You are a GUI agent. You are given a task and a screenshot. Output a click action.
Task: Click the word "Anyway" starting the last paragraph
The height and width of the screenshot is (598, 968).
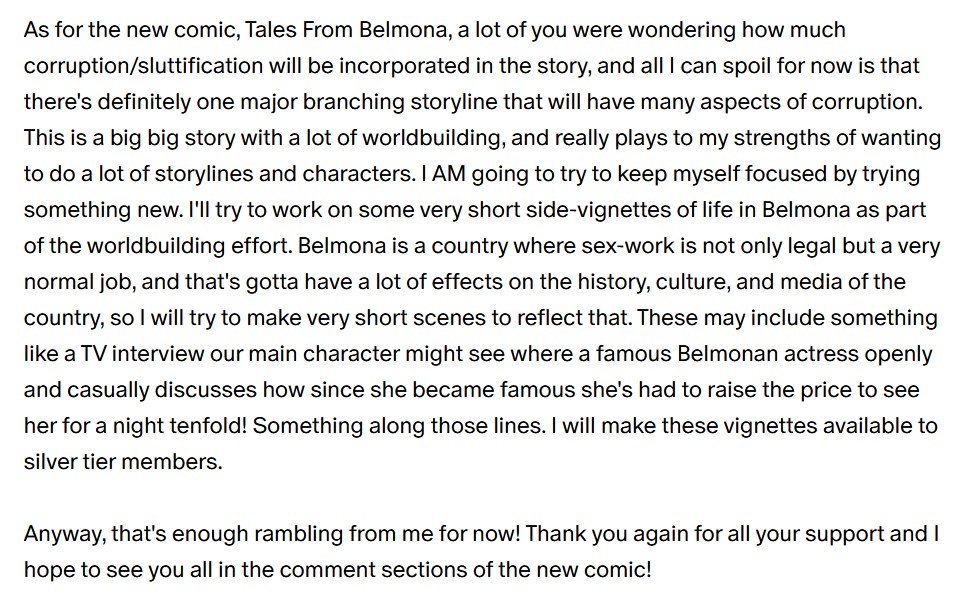pyautogui.click(x=63, y=534)
